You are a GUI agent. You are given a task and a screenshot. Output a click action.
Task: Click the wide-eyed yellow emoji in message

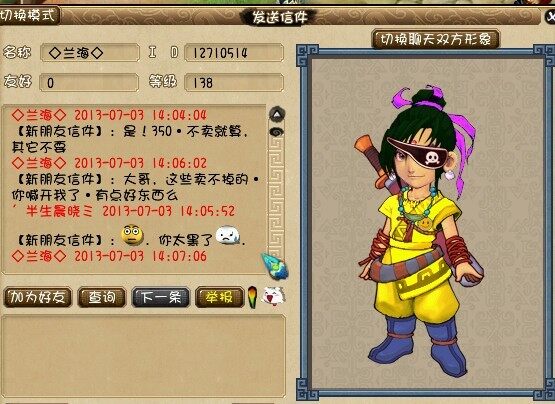click(x=132, y=234)
